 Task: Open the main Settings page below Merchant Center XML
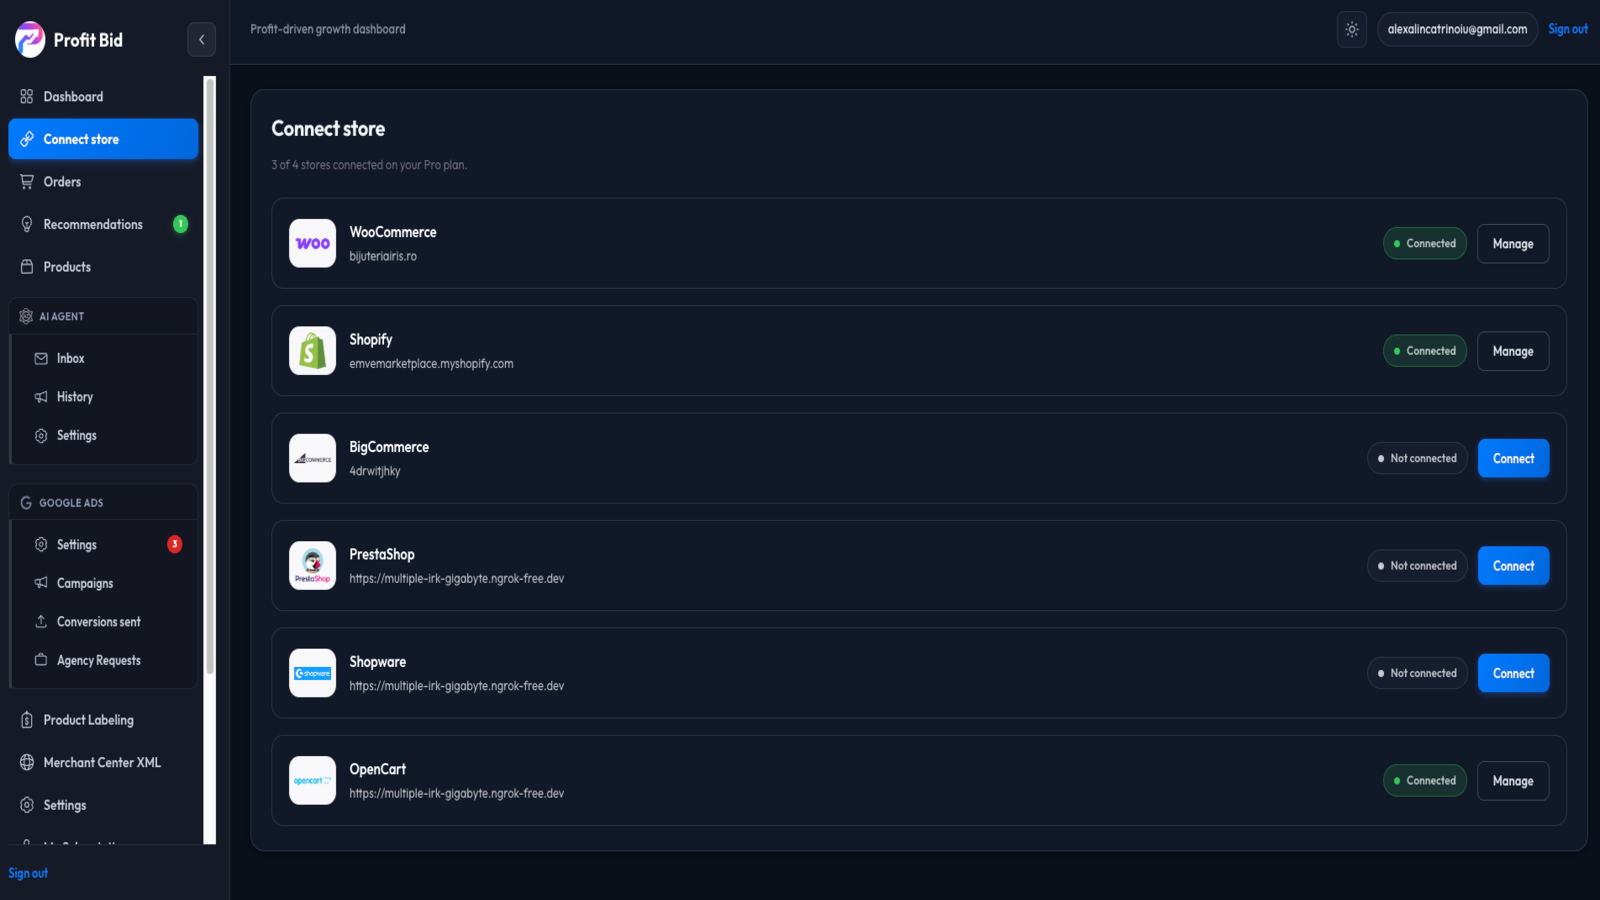pyautogui.click(x=103, y=805)
